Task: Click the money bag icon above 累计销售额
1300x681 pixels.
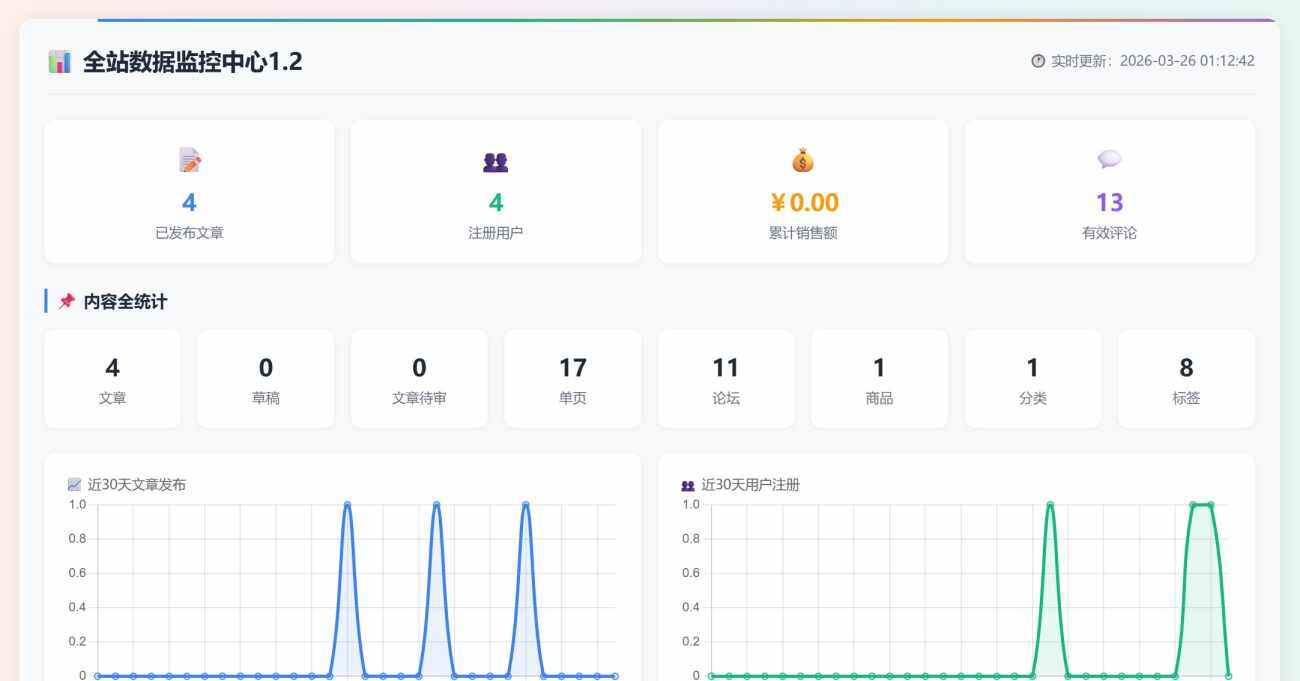Action: 801,159
